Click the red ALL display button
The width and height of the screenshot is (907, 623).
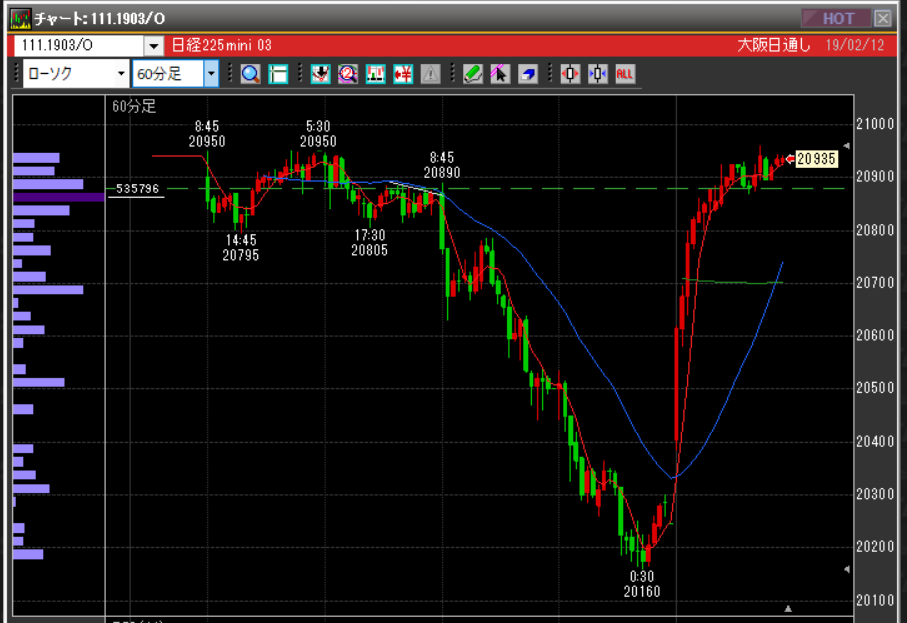pos(625,74)
